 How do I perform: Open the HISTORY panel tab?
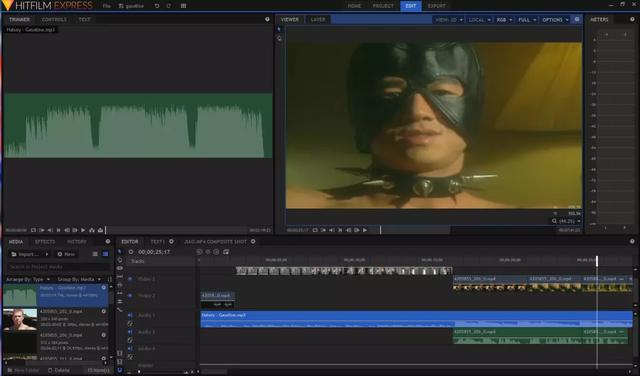(77, 242)
